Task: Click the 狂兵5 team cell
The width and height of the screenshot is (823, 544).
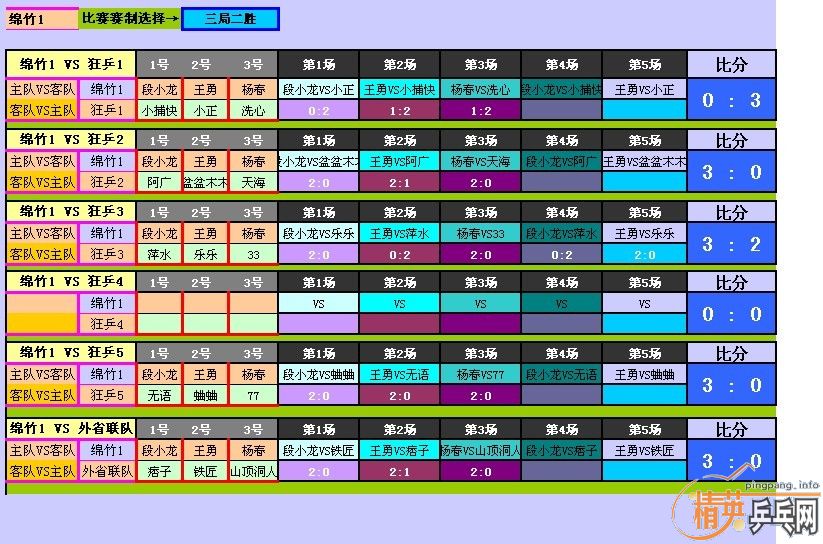Action: click(x=107, y=395)
